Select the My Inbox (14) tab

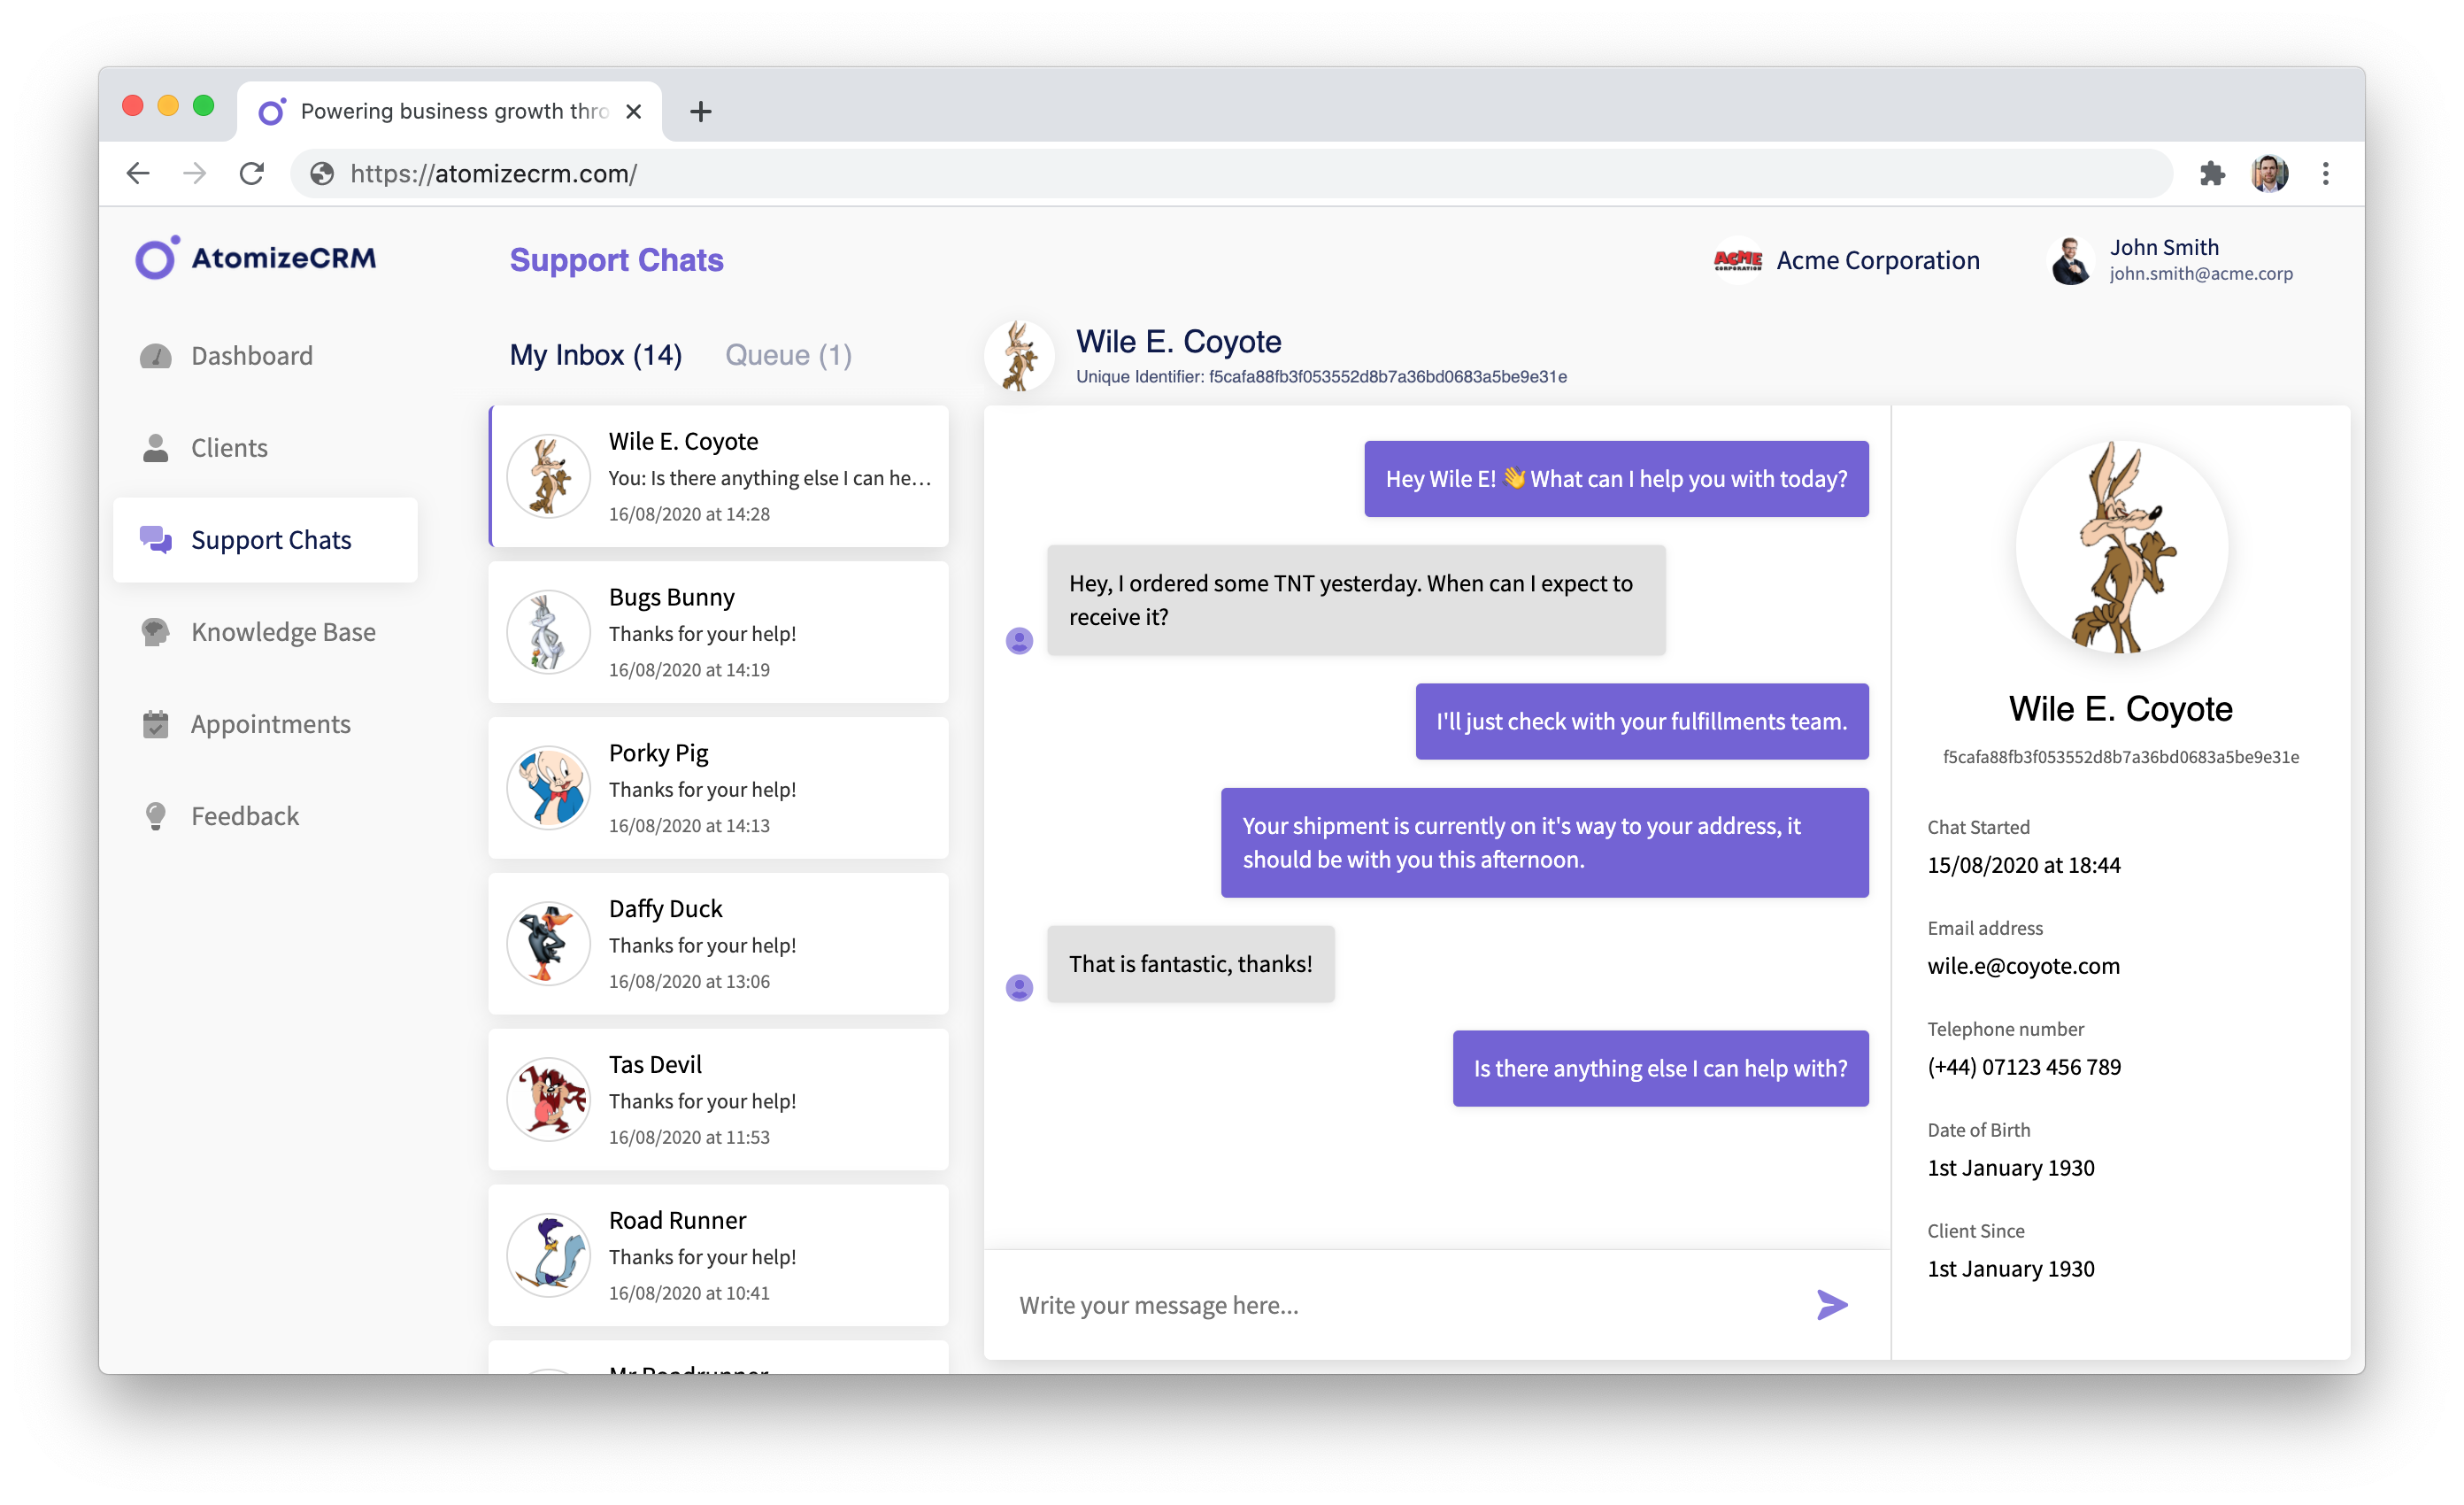[595, 355]
